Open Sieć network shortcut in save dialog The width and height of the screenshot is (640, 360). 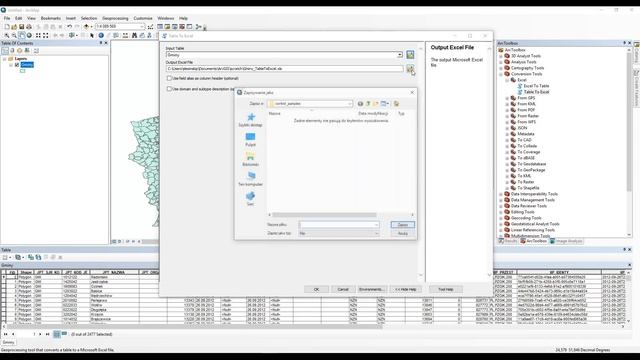[x=250, y=198]
